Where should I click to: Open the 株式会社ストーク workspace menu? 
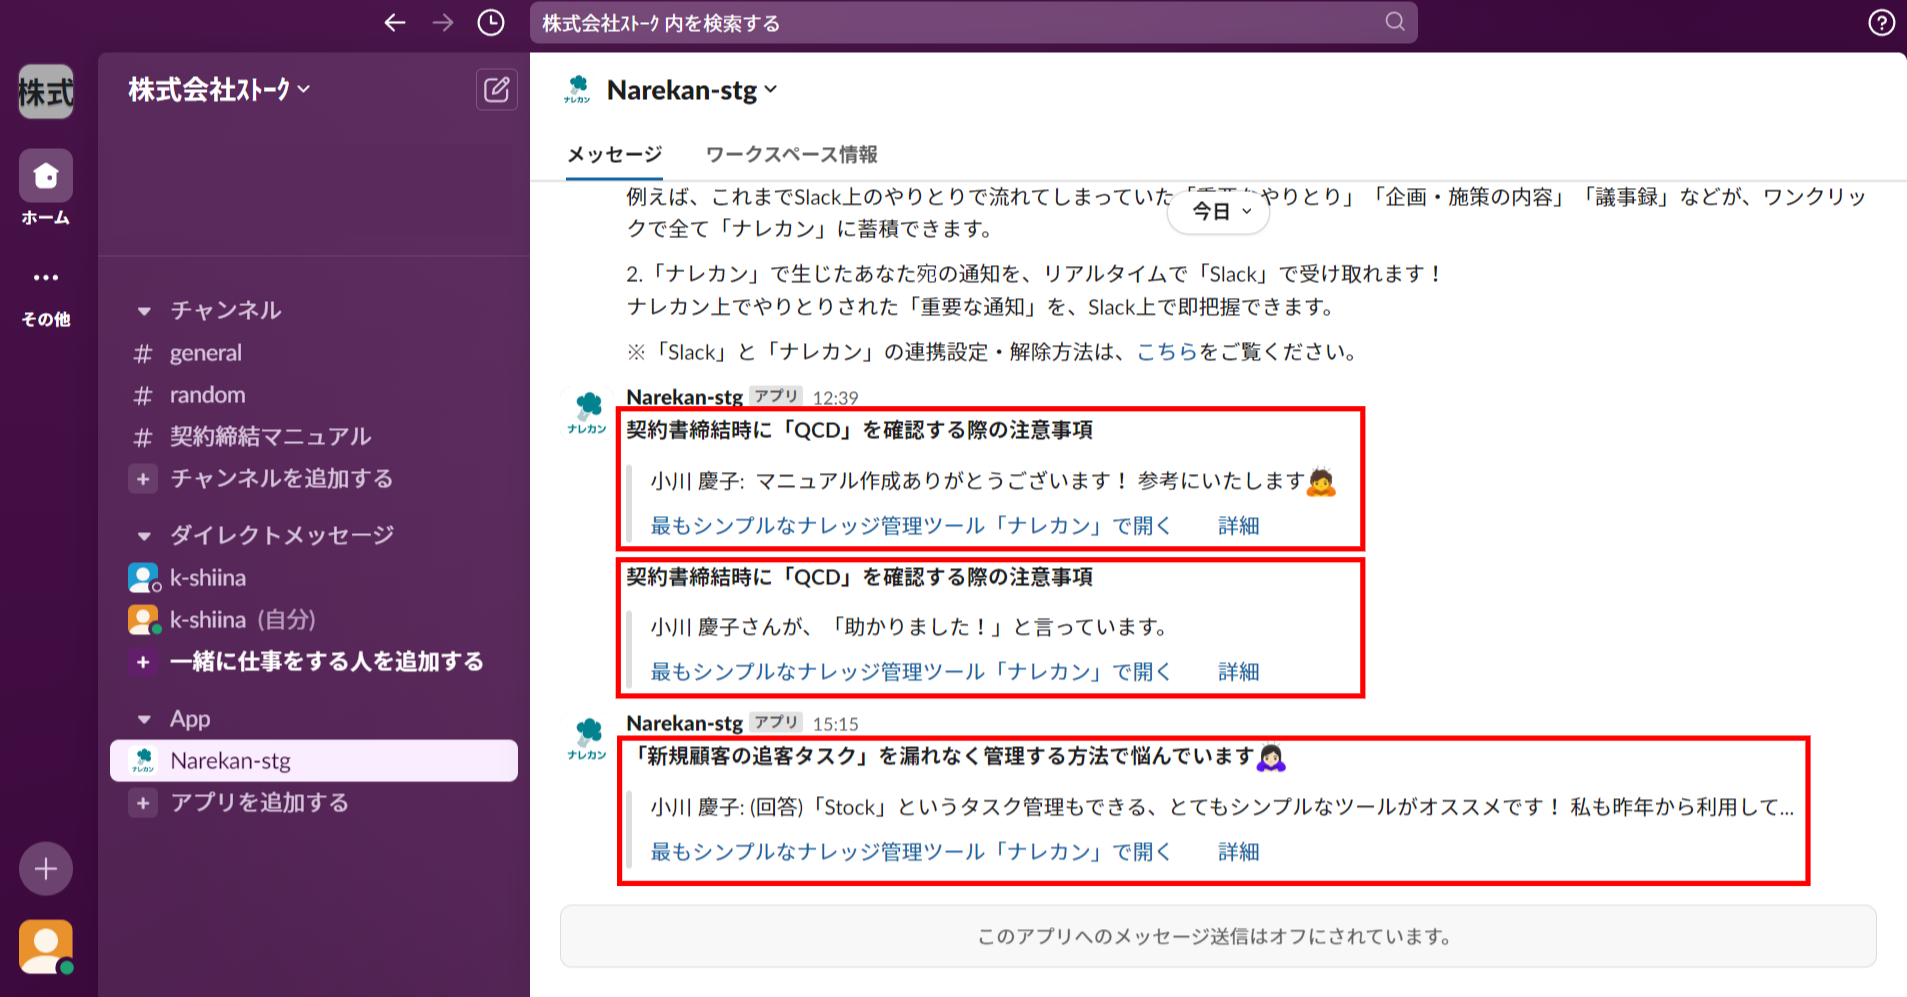click(219, 90)
